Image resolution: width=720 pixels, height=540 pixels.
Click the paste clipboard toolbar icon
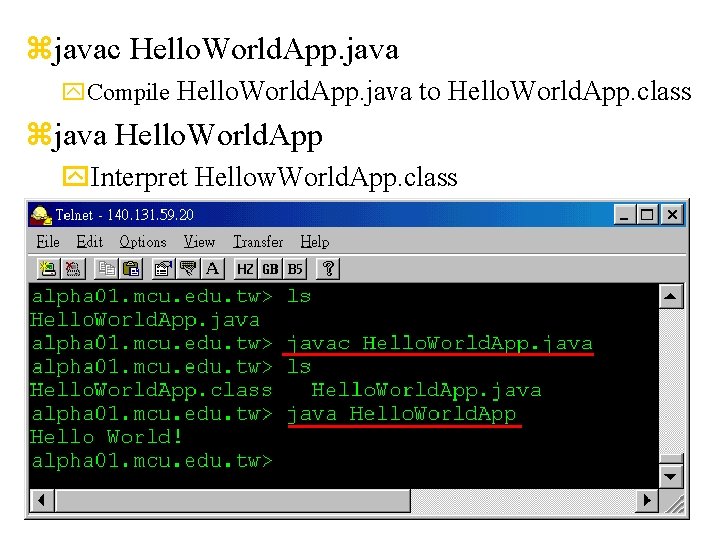(131, 269)
